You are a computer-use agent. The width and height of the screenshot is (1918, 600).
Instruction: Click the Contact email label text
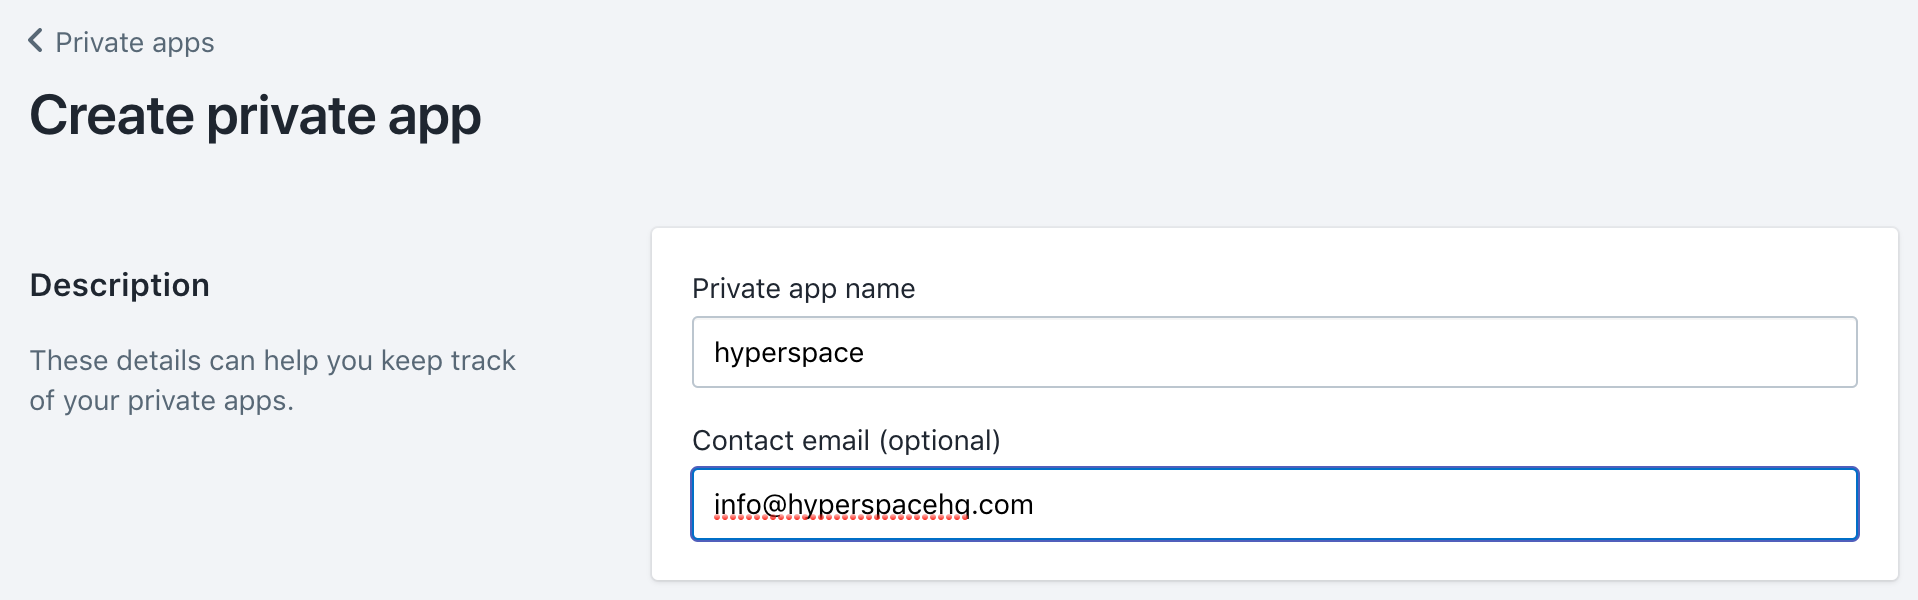click(x=780, y=440)
